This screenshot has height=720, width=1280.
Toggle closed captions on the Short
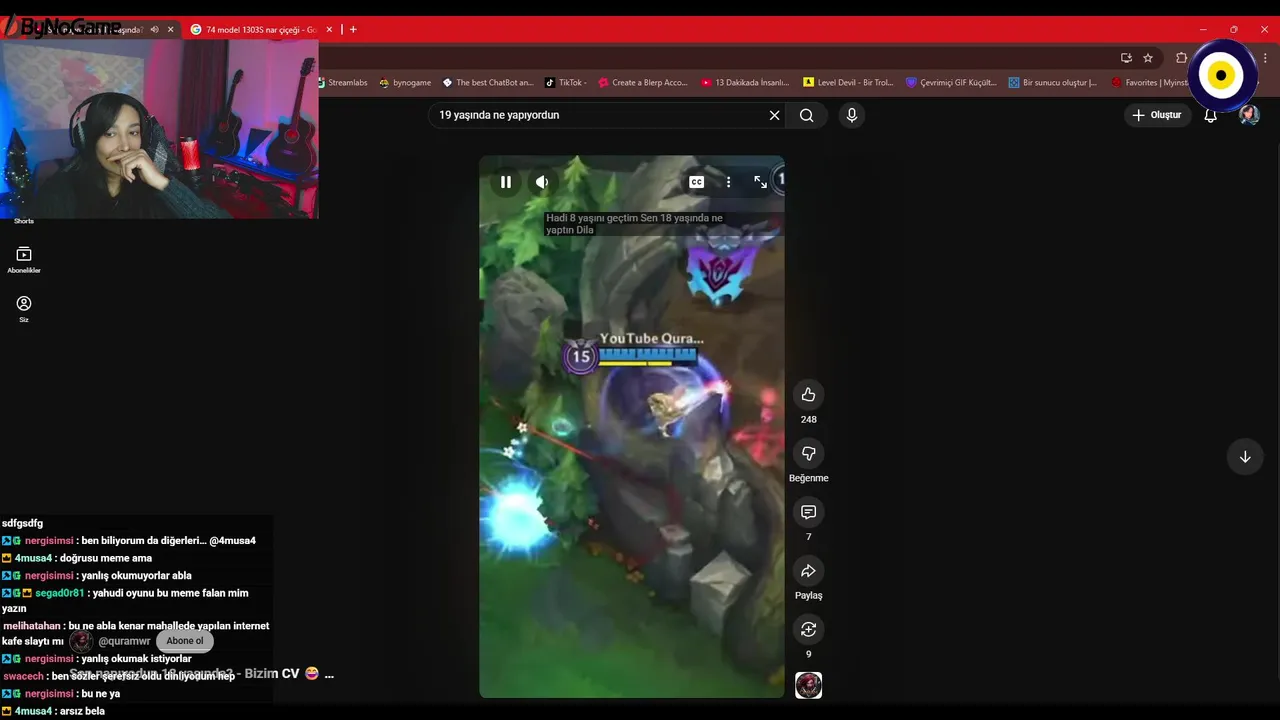697,182
